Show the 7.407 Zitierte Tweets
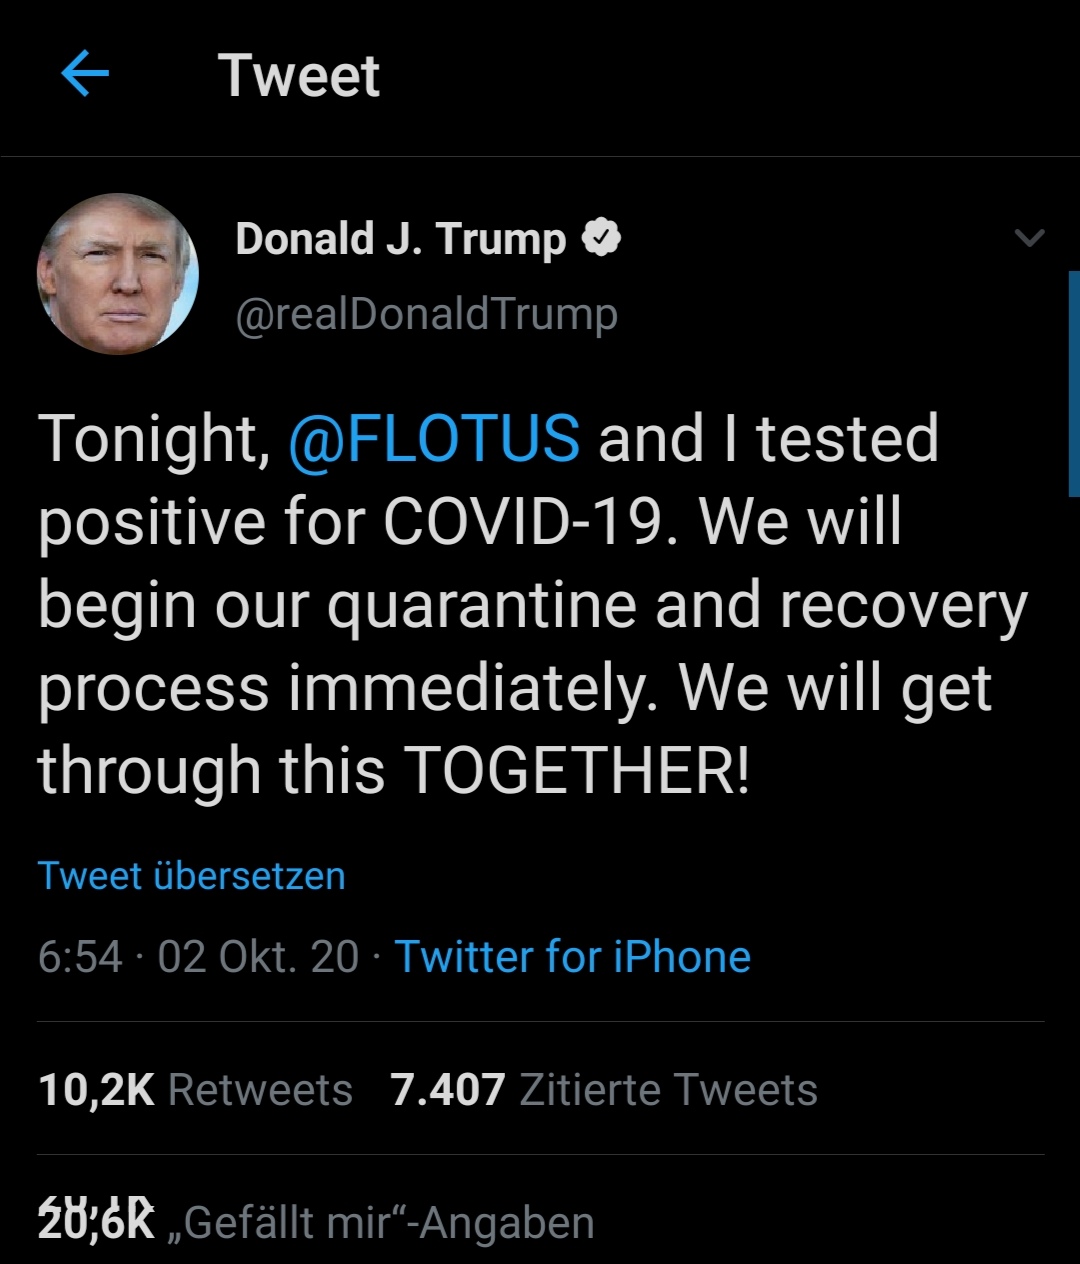The height and width of the screenshot is (1264, 1080). (x=604, y=1090)
